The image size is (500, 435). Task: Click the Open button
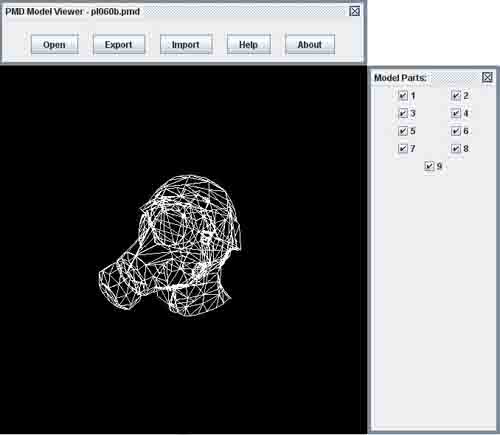(54, 44)
